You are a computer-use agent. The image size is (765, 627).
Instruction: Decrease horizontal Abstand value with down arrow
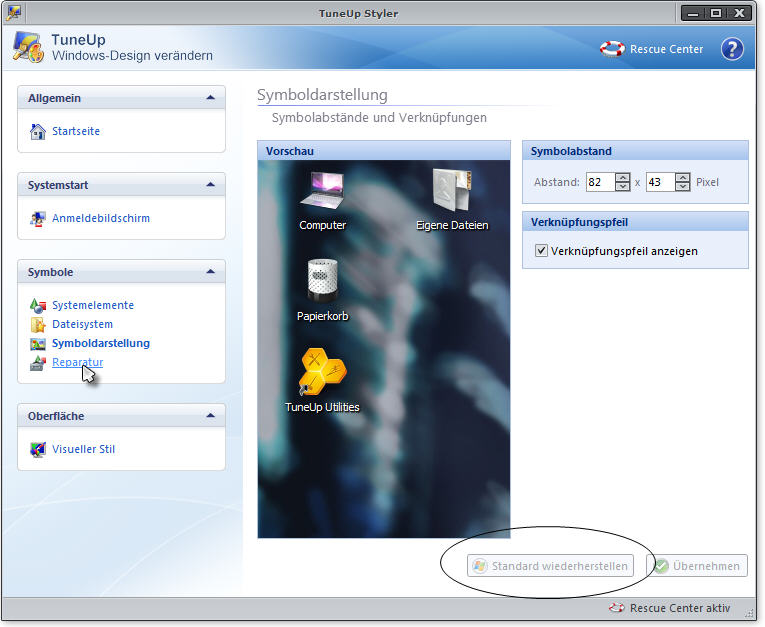click(x=622, y=186)
